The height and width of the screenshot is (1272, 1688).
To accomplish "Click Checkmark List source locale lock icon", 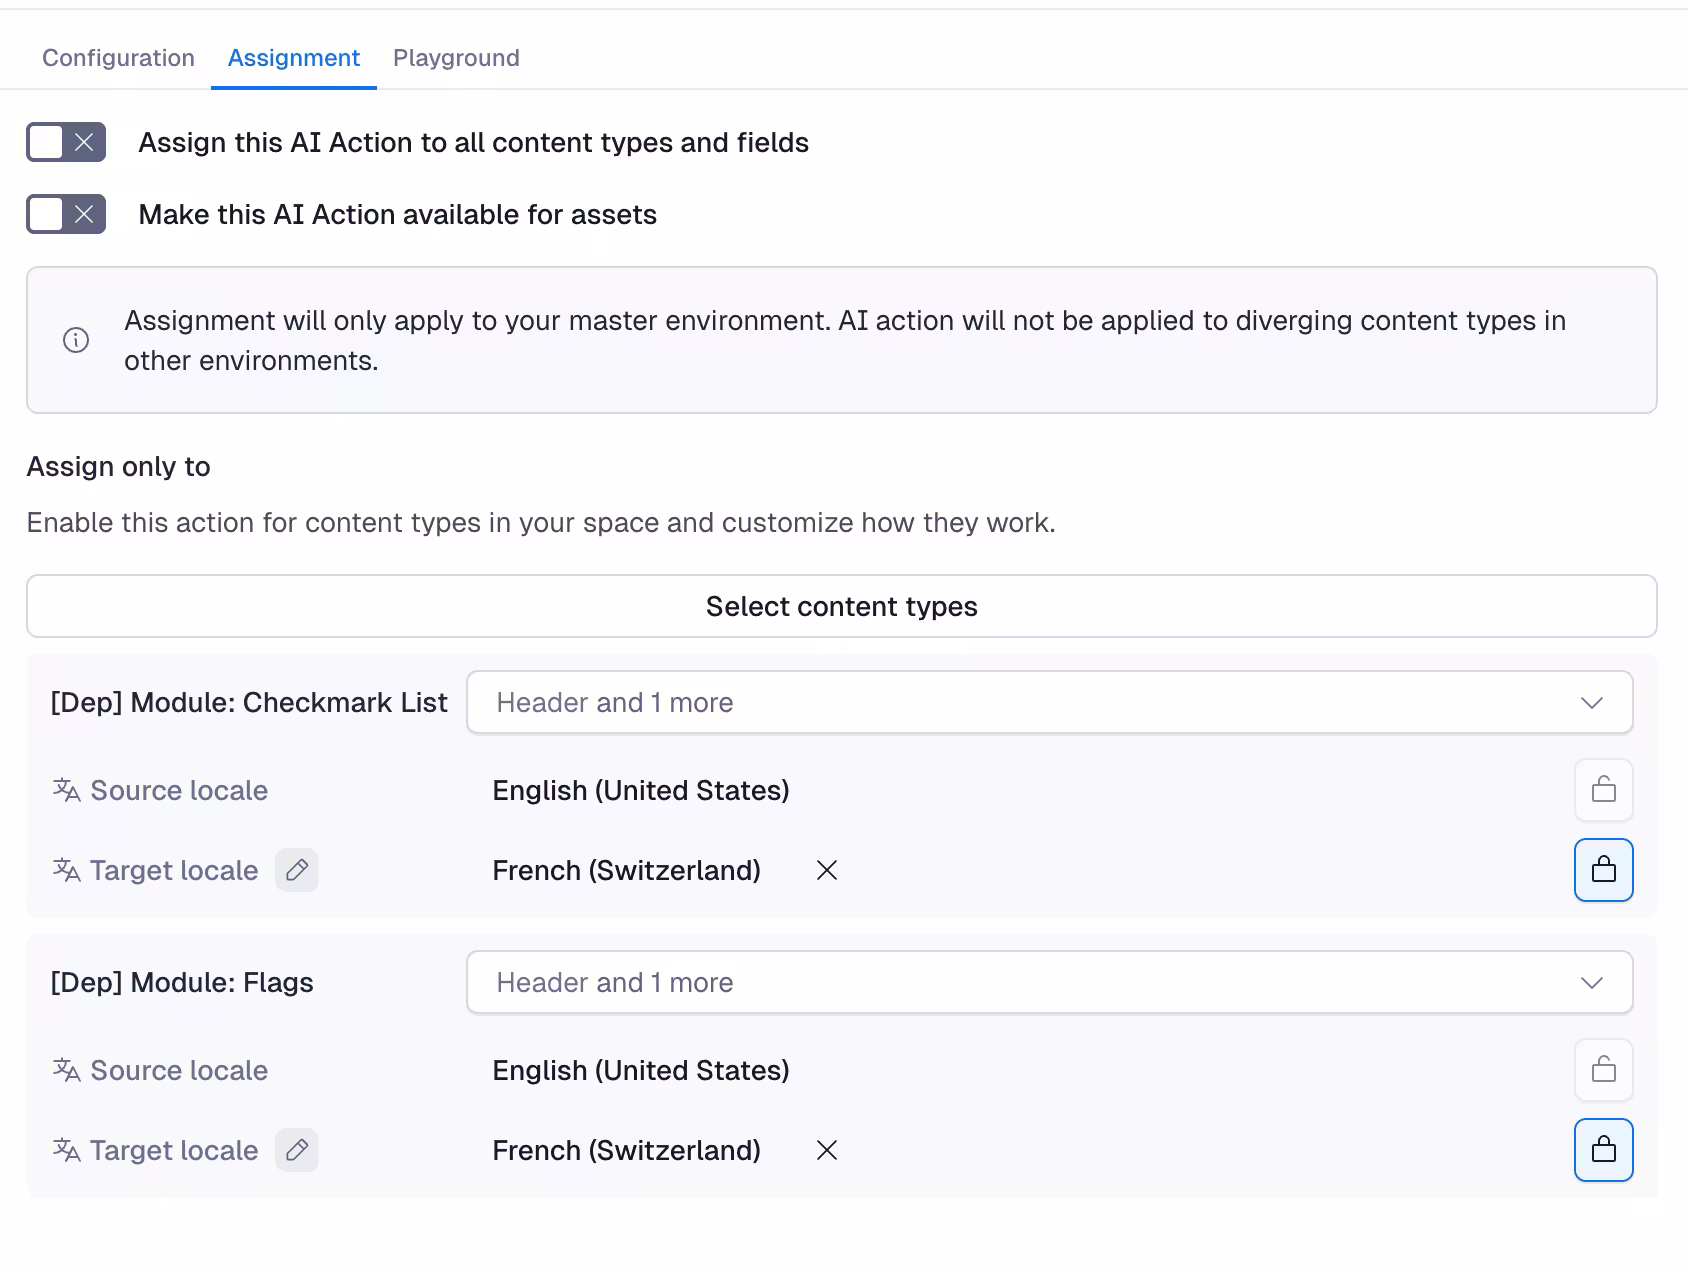I will tap(1604, 790).
